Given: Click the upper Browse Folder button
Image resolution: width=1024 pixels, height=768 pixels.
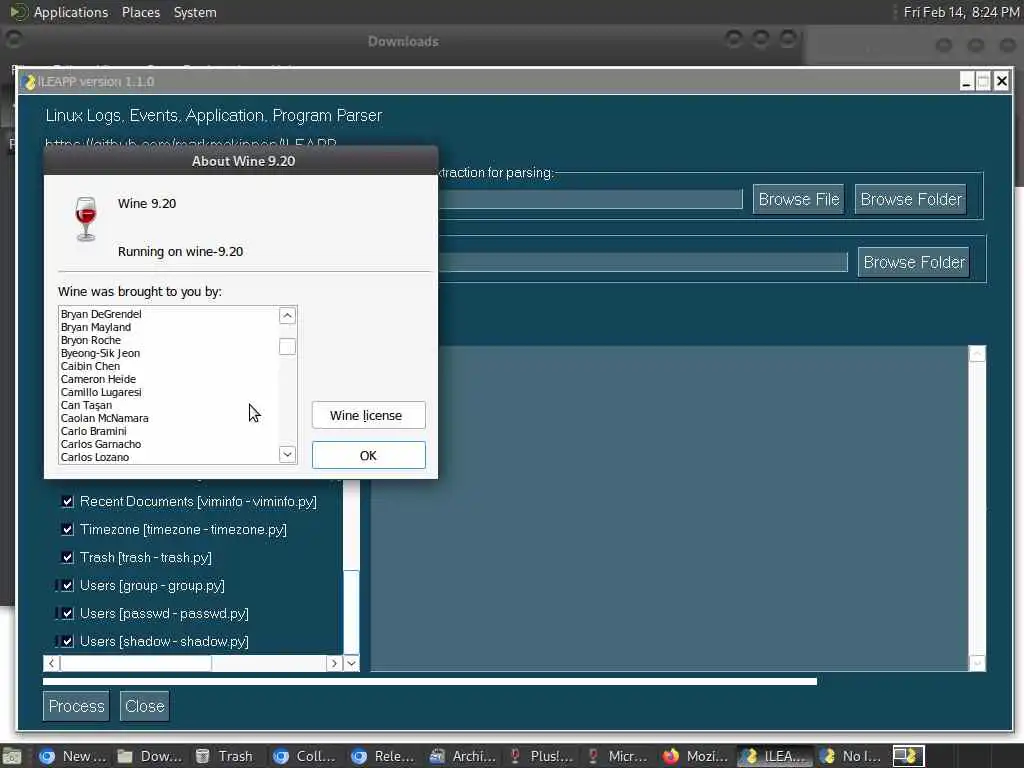Looking at the screenshot, I should pos(911,199).
